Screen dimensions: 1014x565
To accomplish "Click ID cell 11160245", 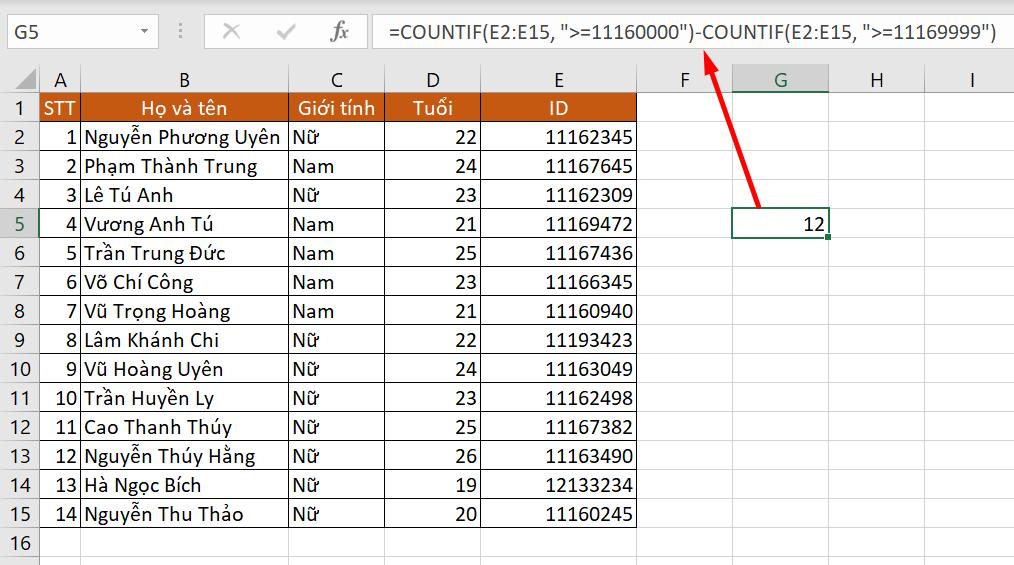I will tap(559, 514).
